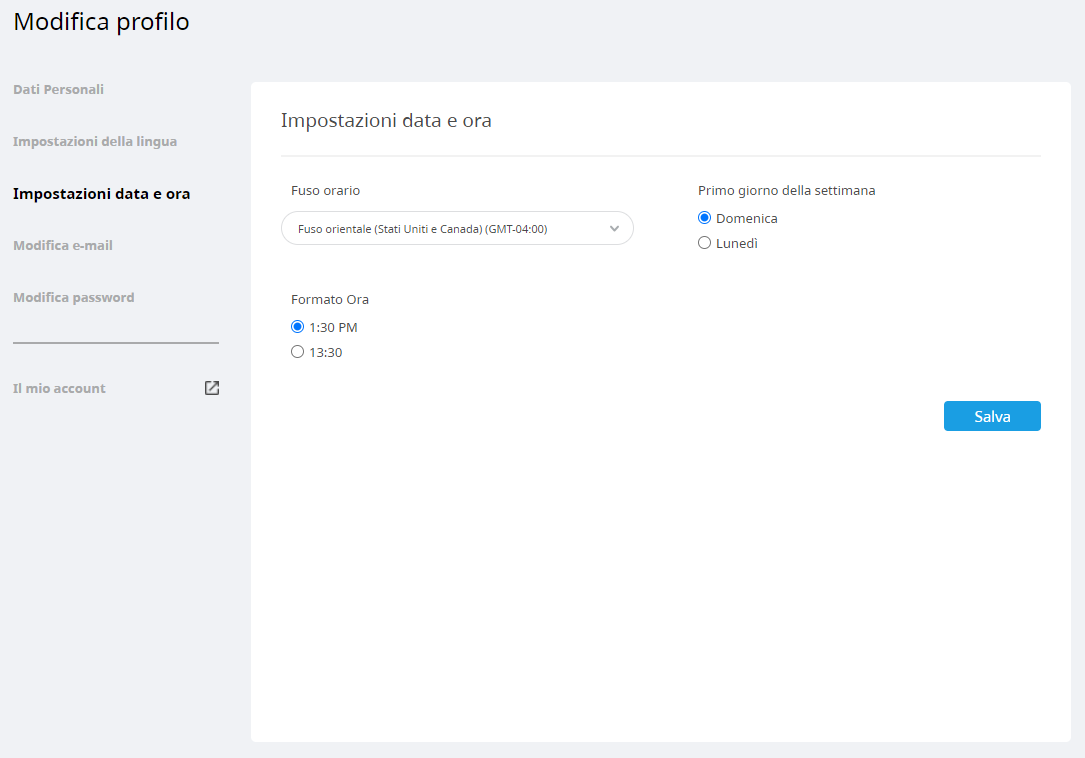Click the sidebar divider line above Il mio account

(116, 343)
